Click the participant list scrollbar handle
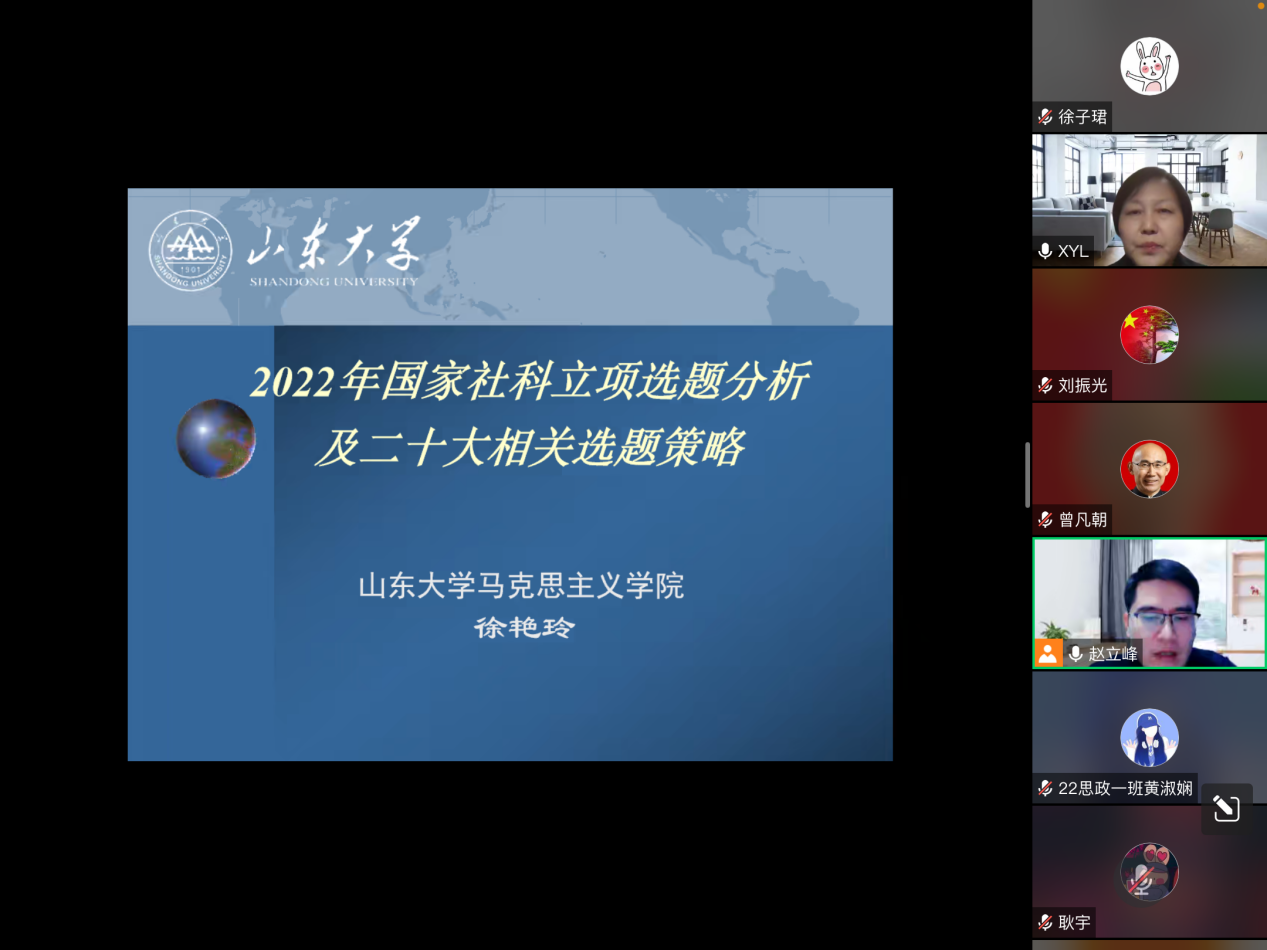Image resolution: width=1267 pixels, height=950 pixels. click(1027, 475)
